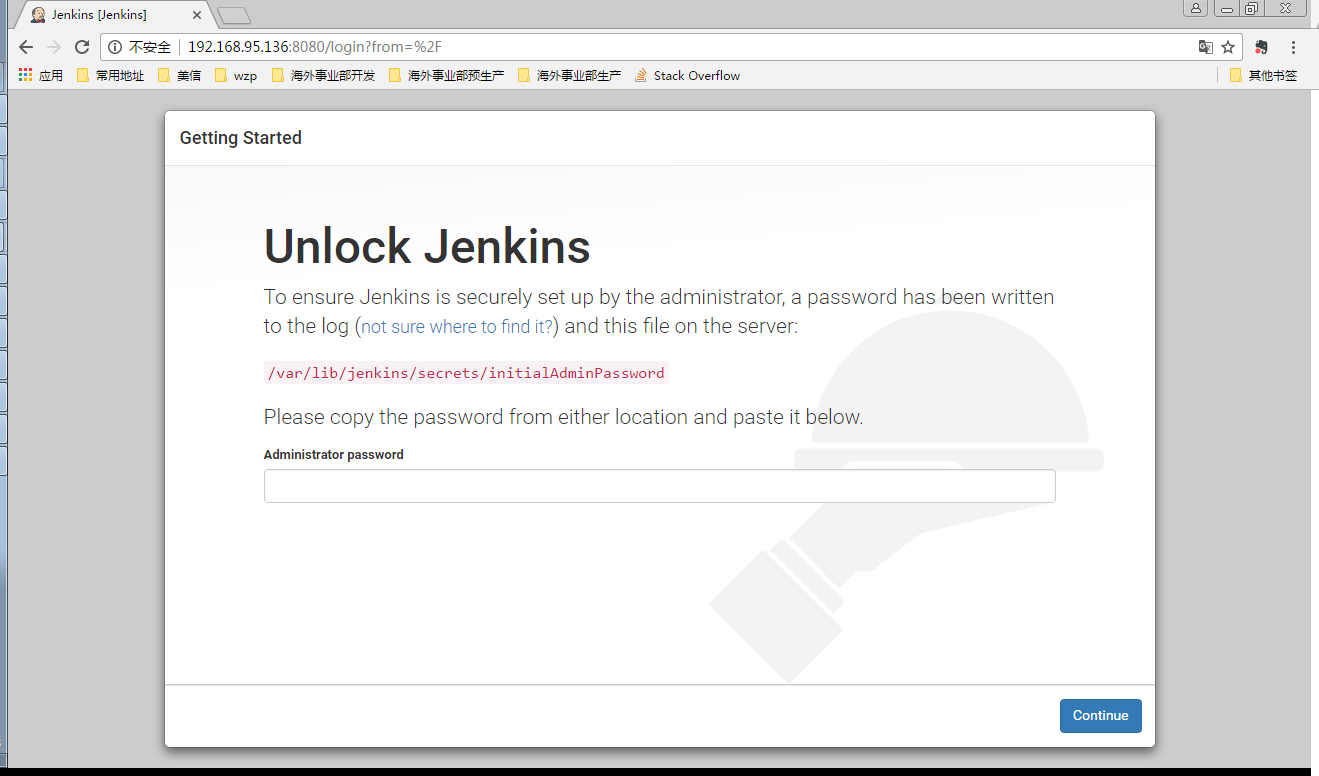Click the Chrome profile user icon

coord(1195,8)
